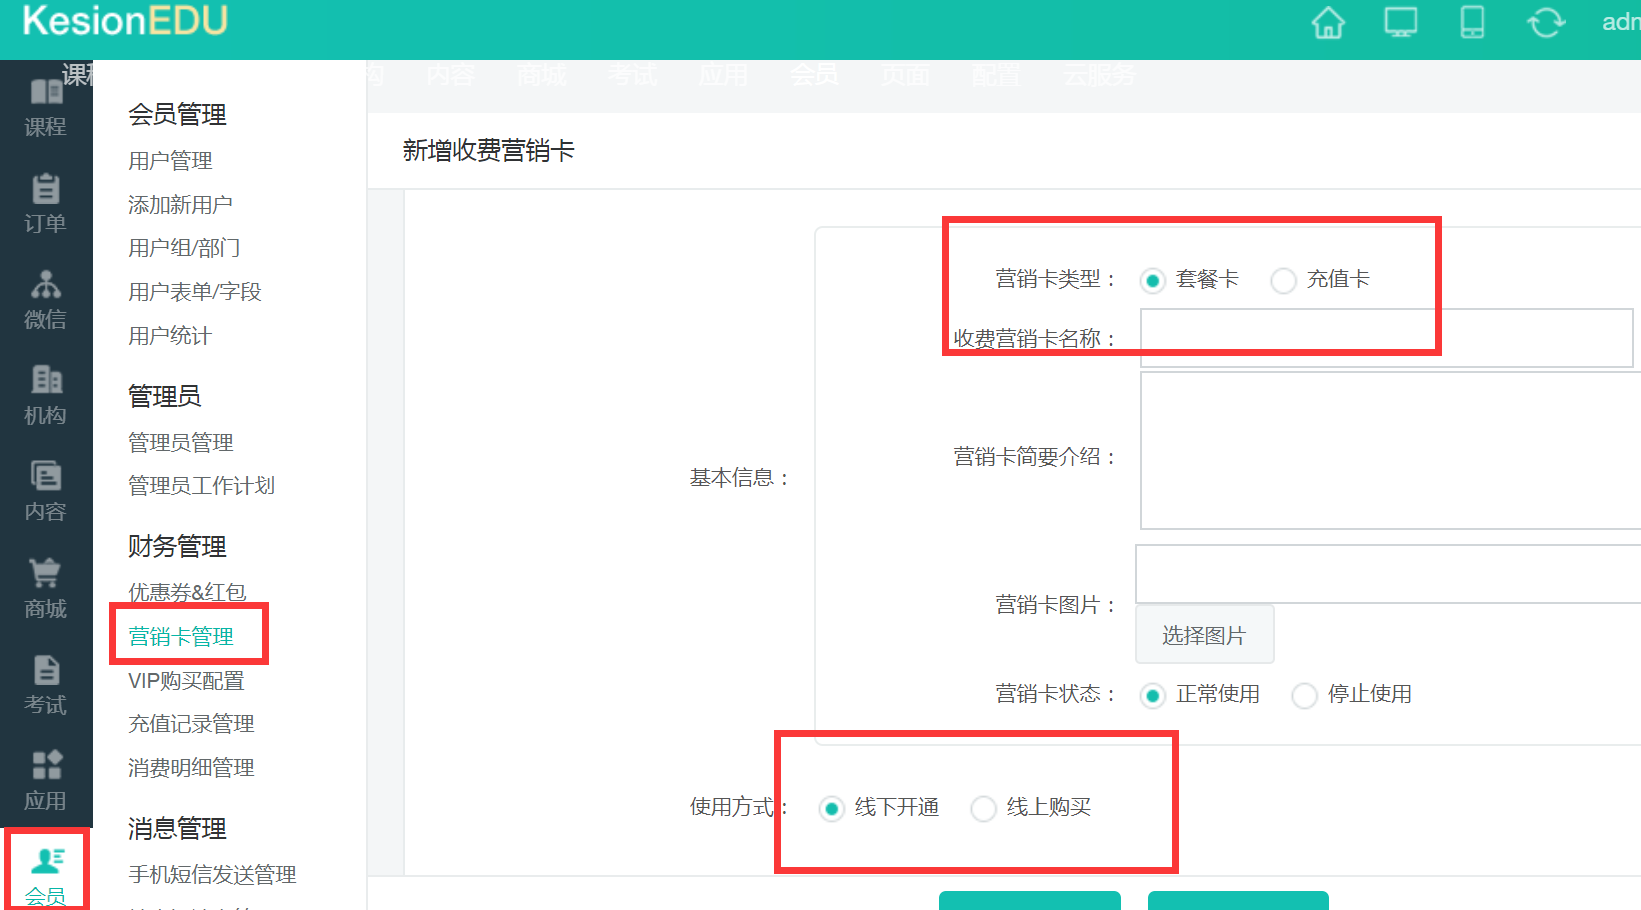The height and width of the screenshot is (910, 1641).
Task: Open the 机构 sidebar section
Action: 46,396
